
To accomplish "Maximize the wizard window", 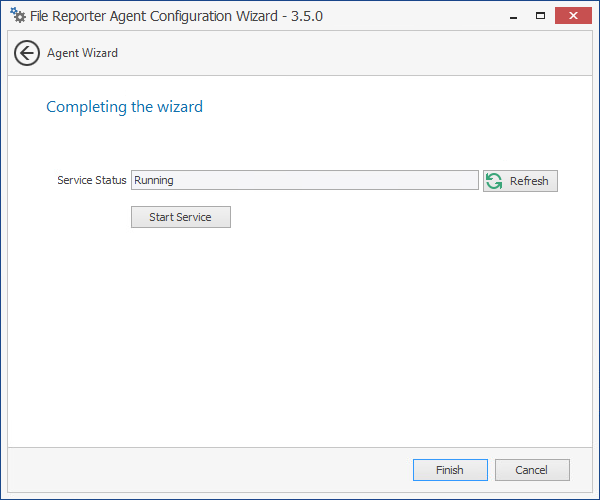I will [x=540, y=16].
